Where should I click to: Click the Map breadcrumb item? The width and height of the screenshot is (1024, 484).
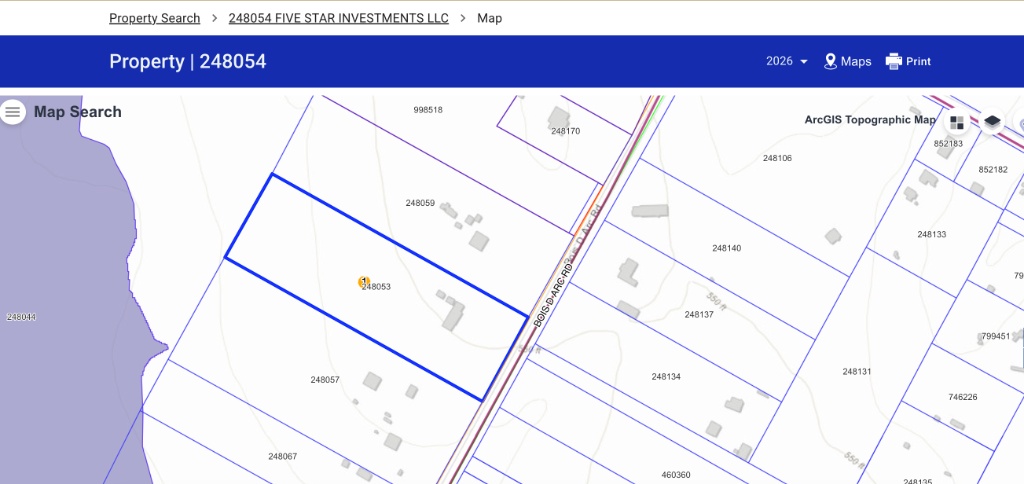pos(489,18)
